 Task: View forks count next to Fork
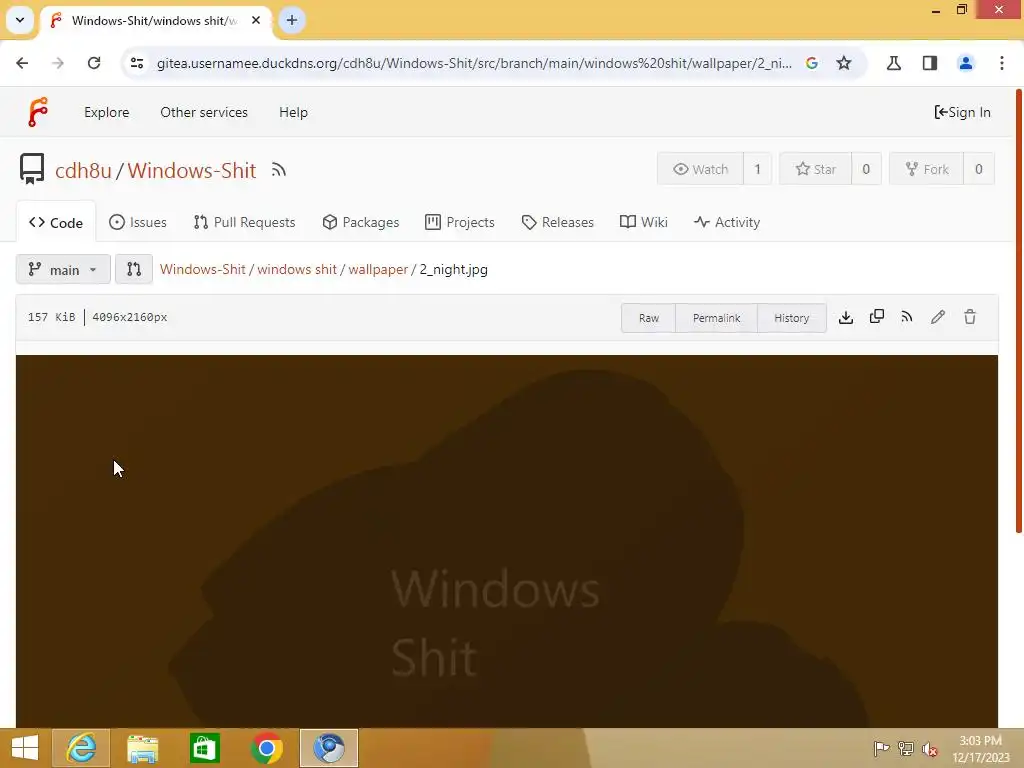coord(978,169)
